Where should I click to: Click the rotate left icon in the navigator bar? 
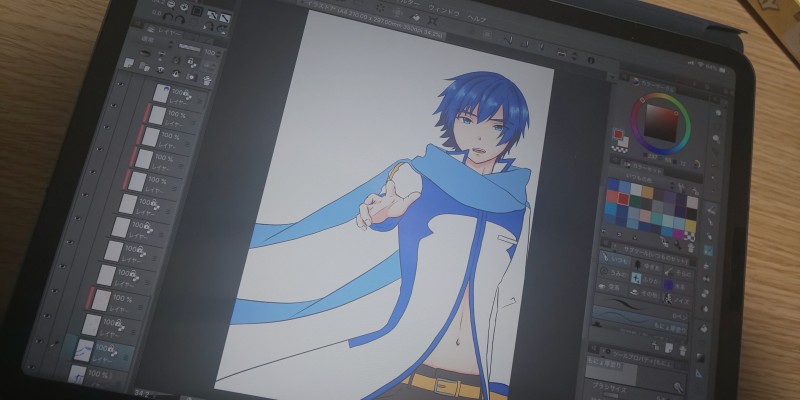(168, 17)
